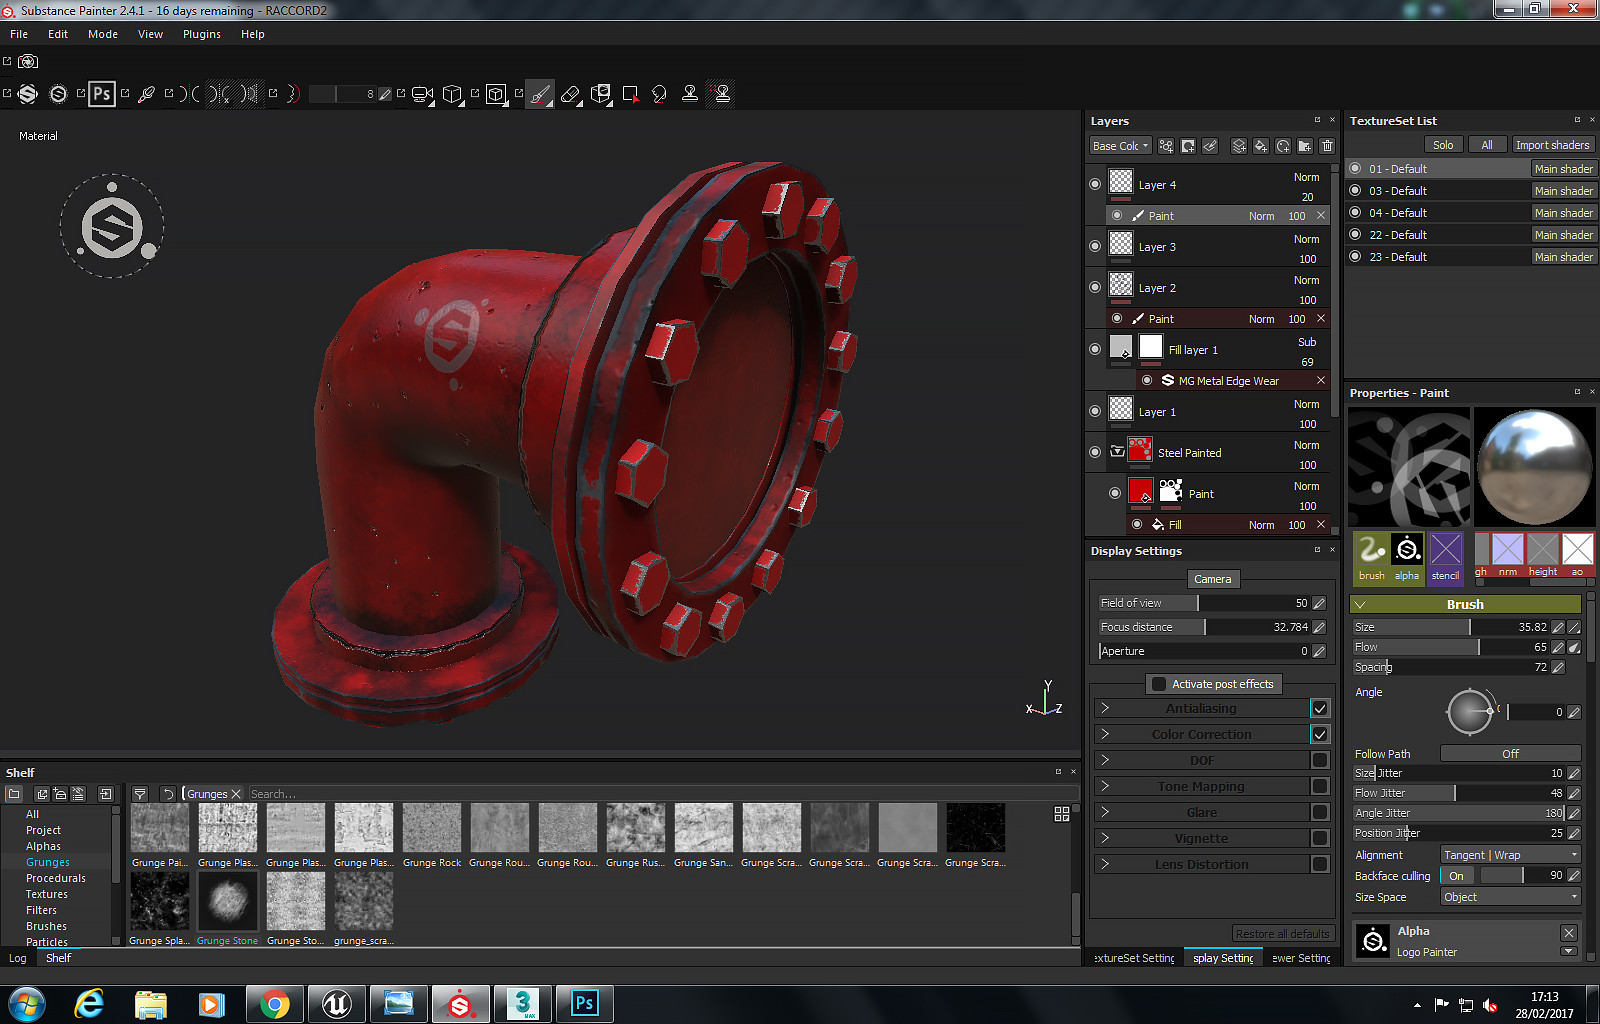Expand the DOF section arrow

tap(1105, 760)
